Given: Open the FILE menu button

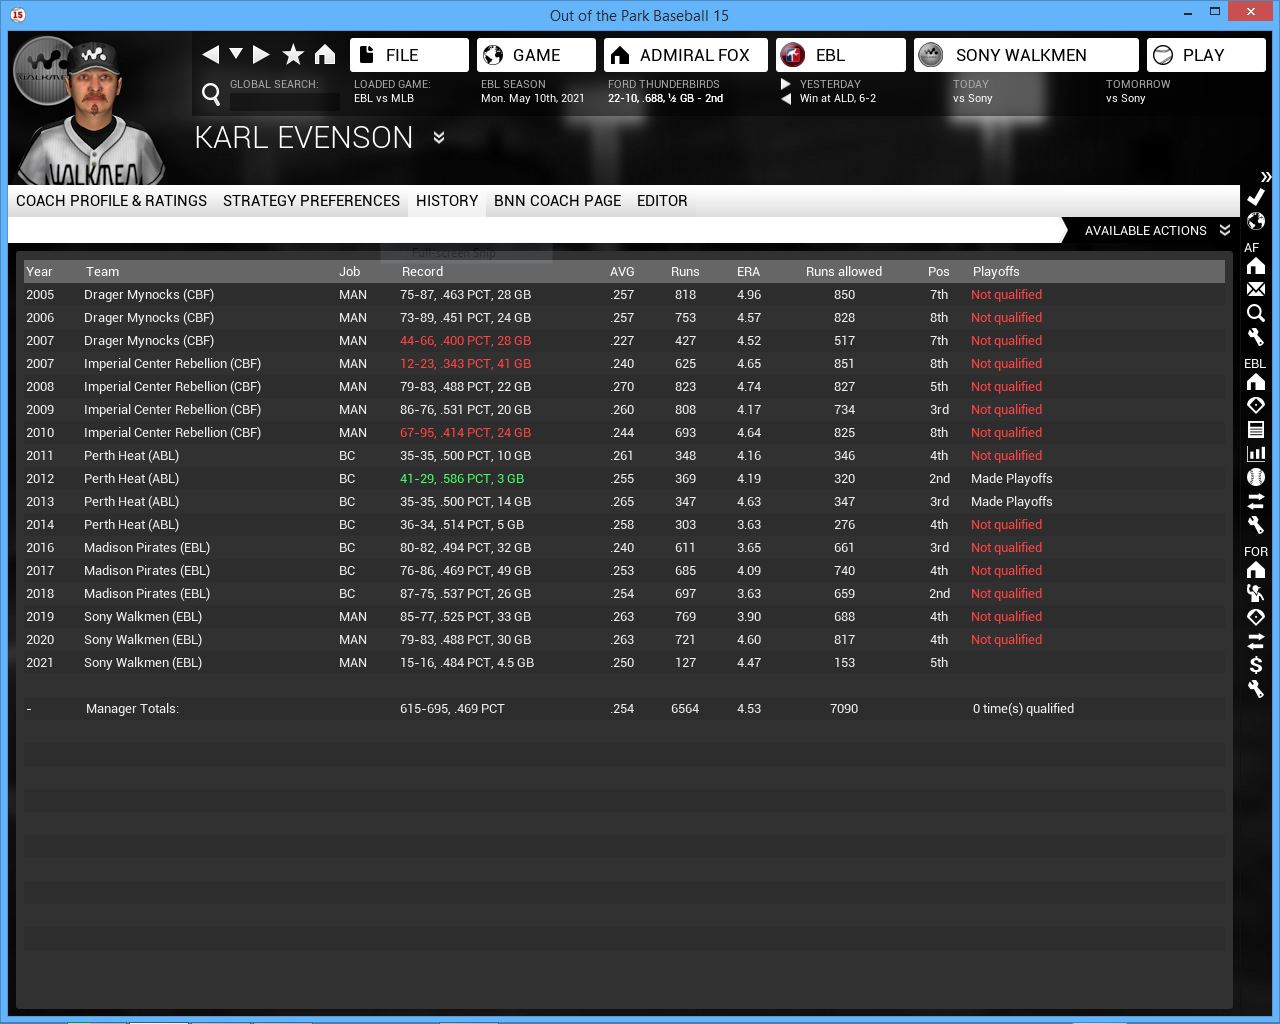Looking at the screenshot, I should pos(409,55).
